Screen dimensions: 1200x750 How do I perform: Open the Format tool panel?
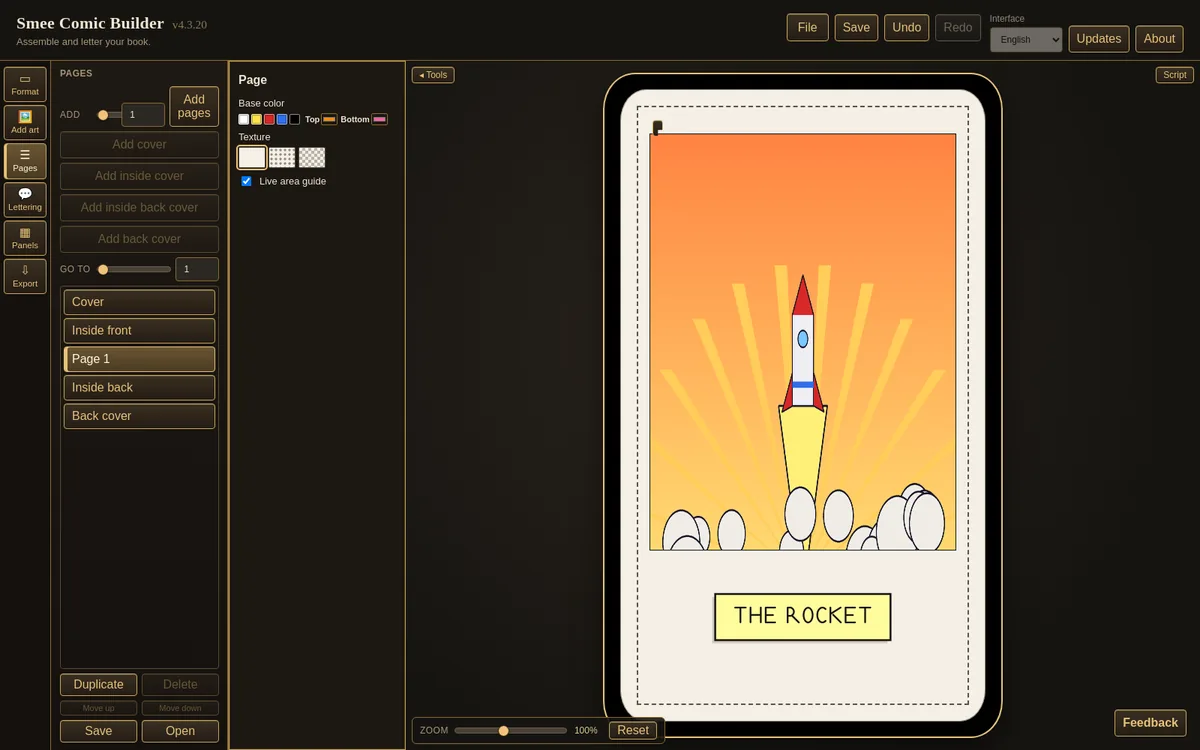(x=25, y=84)
